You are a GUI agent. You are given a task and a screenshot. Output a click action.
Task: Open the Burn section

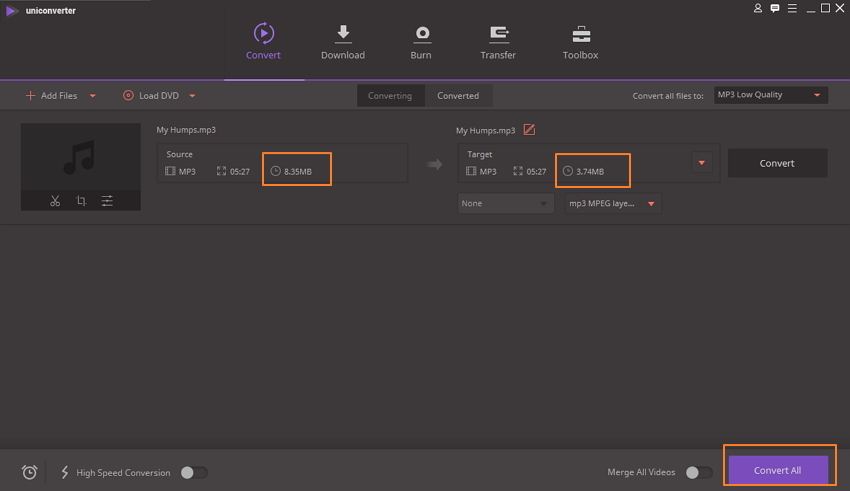coord(421,42)
